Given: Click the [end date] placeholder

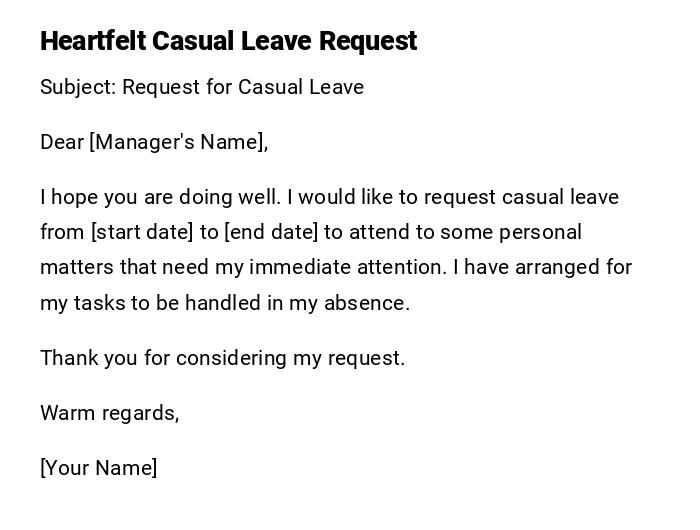Looking at the screenshot, I should click(271, 232).
